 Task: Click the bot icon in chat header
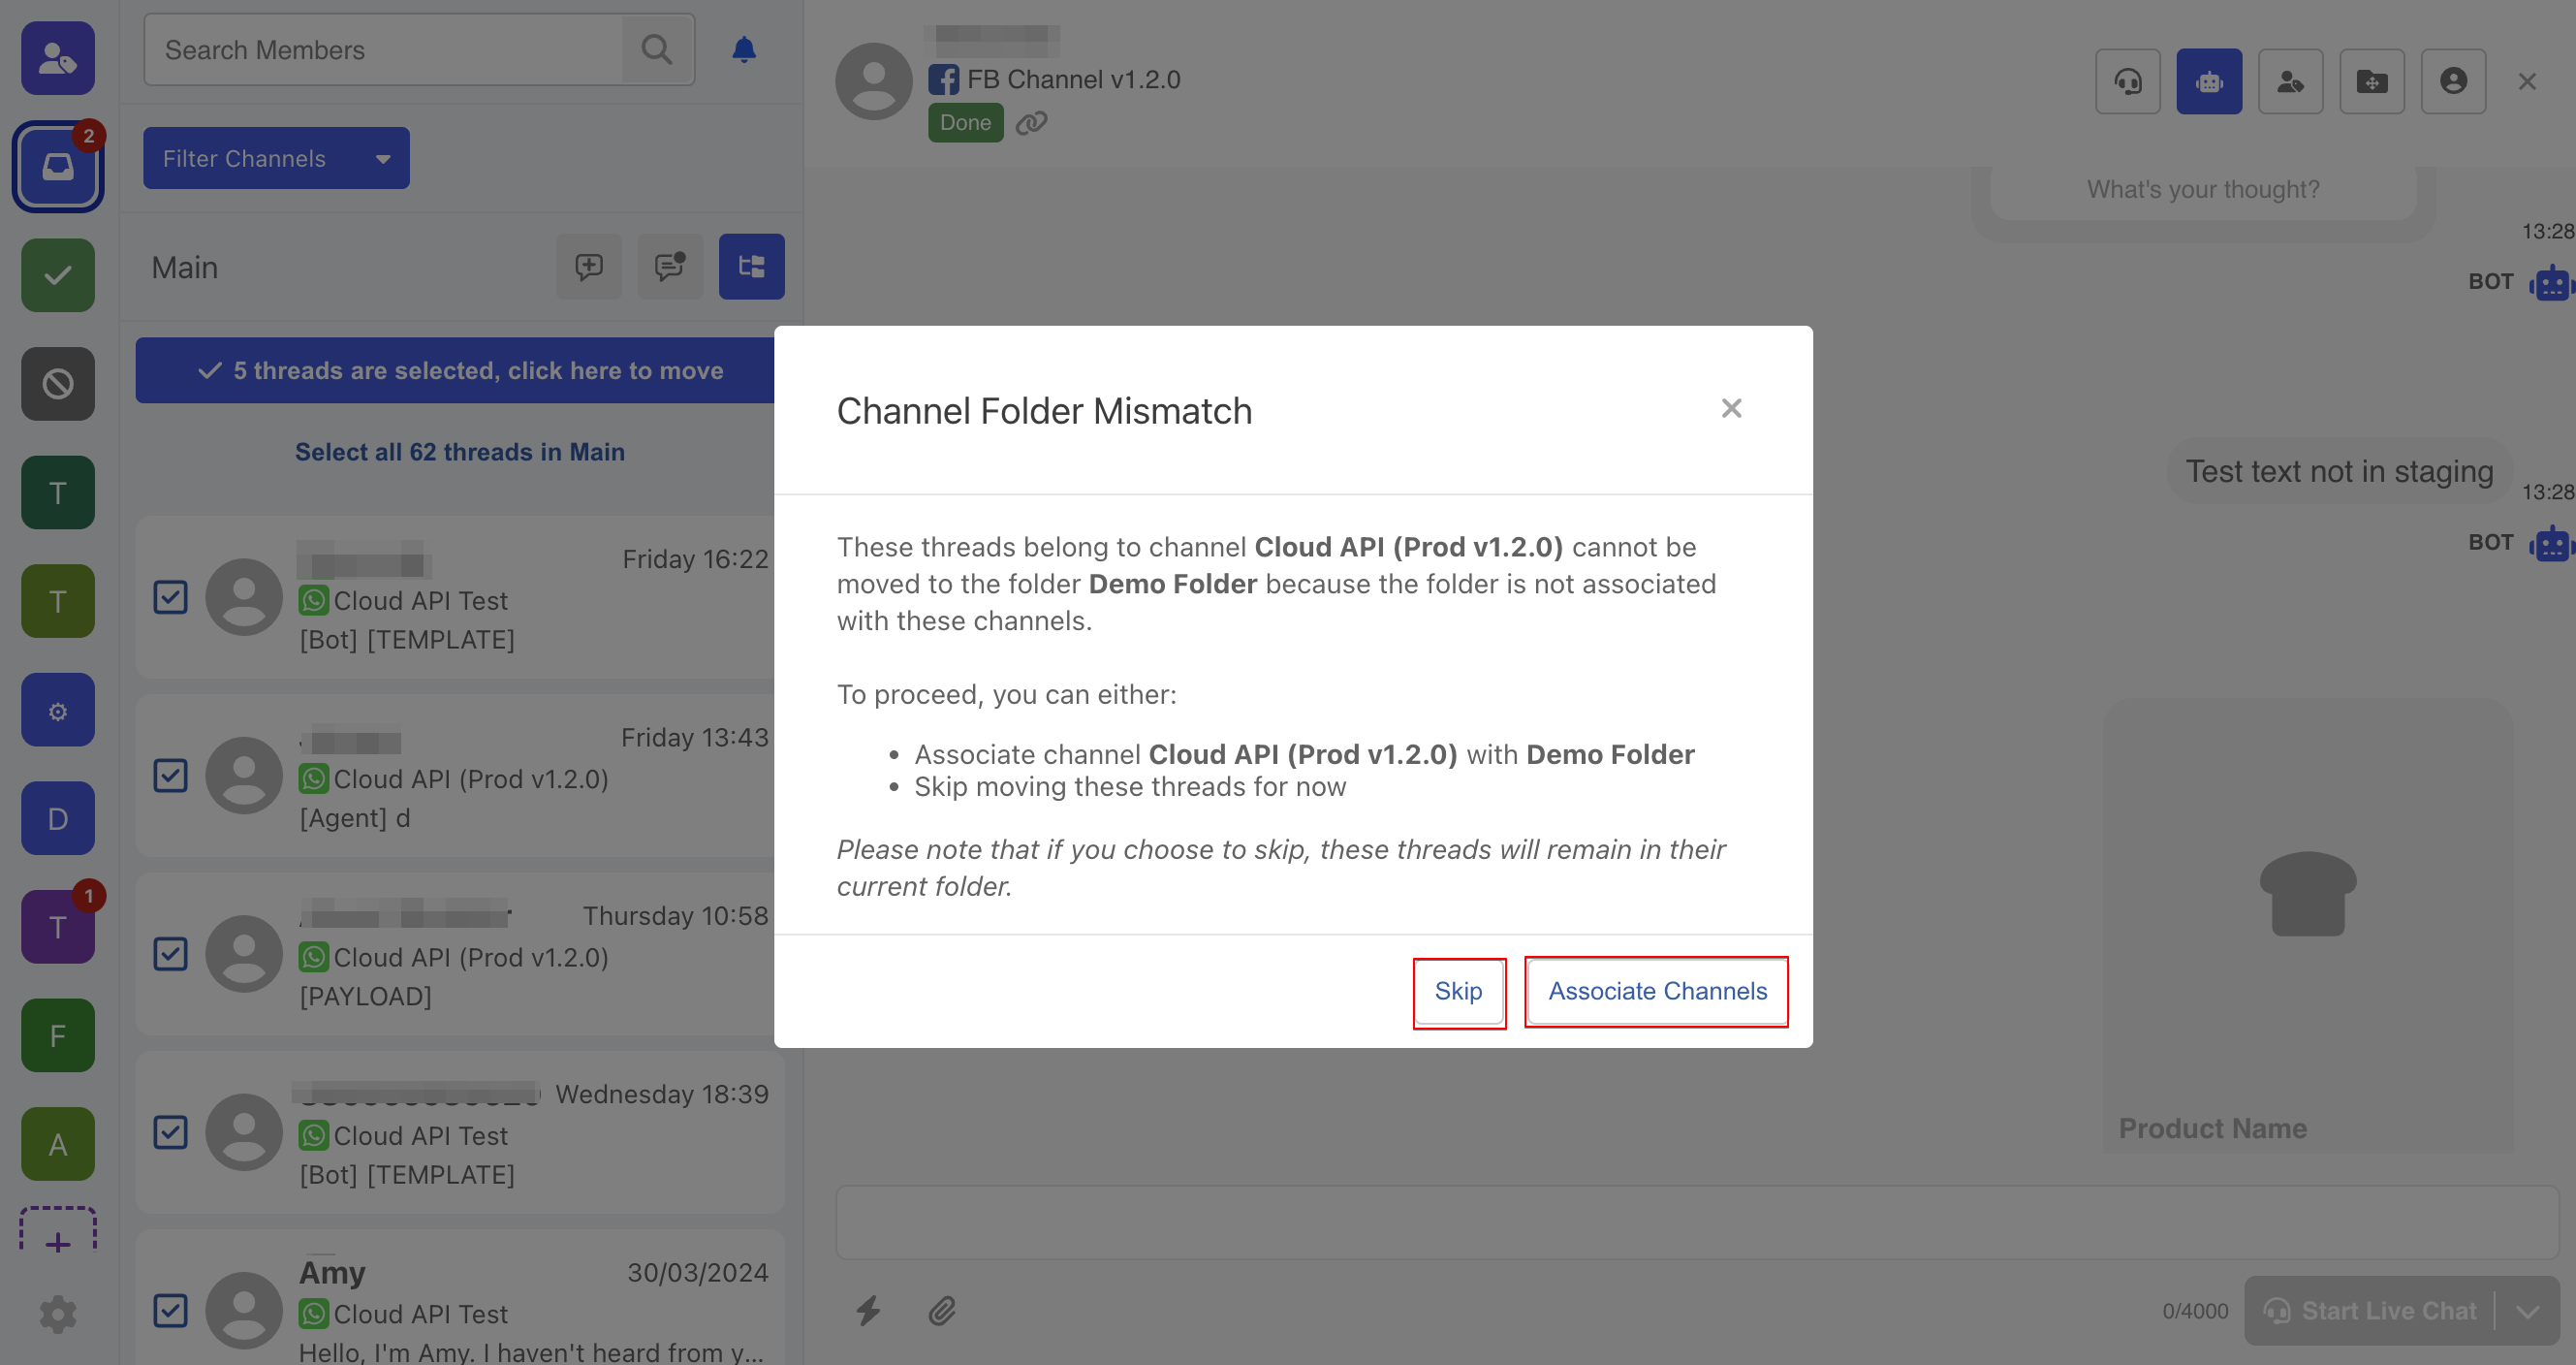click(2208, 81)
